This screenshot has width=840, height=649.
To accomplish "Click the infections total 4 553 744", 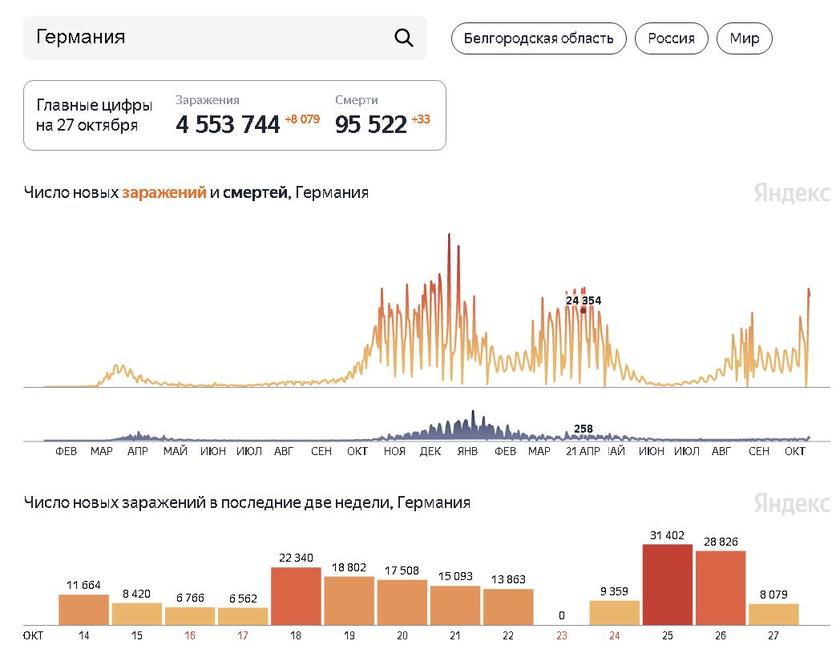I will coord(227,123).
